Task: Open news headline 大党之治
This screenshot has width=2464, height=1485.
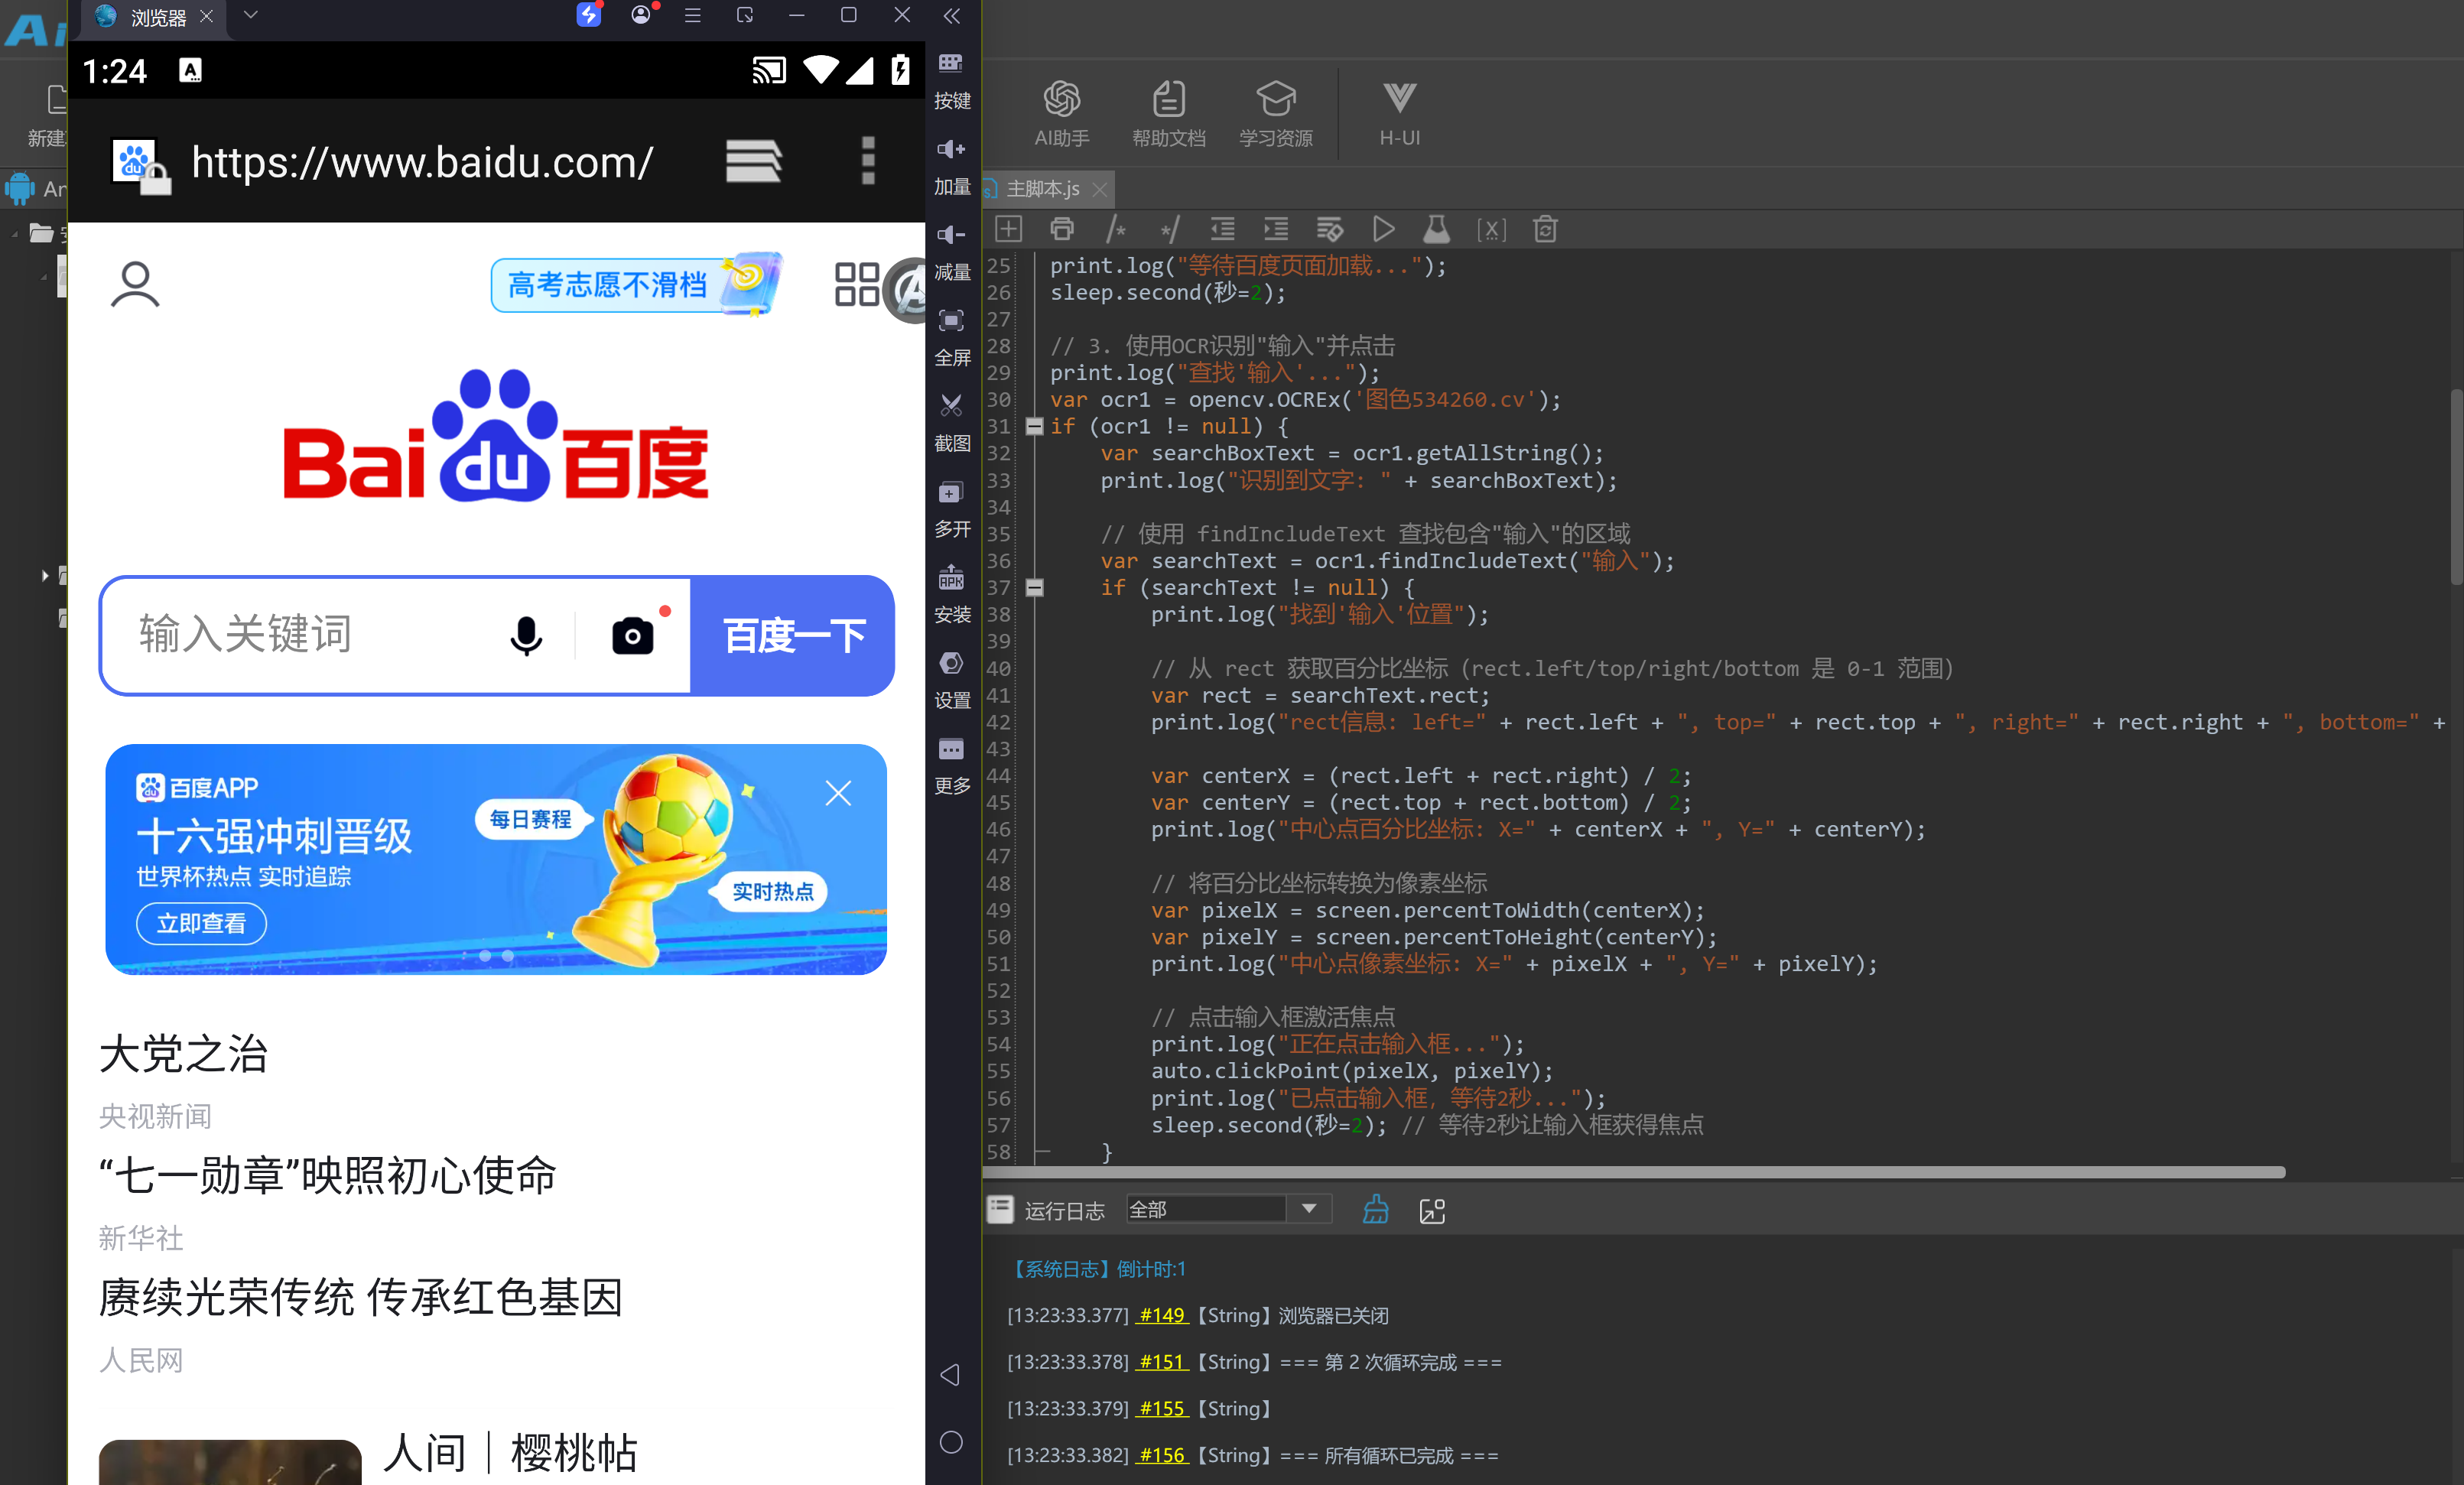Action: [x=184, y=1053]
